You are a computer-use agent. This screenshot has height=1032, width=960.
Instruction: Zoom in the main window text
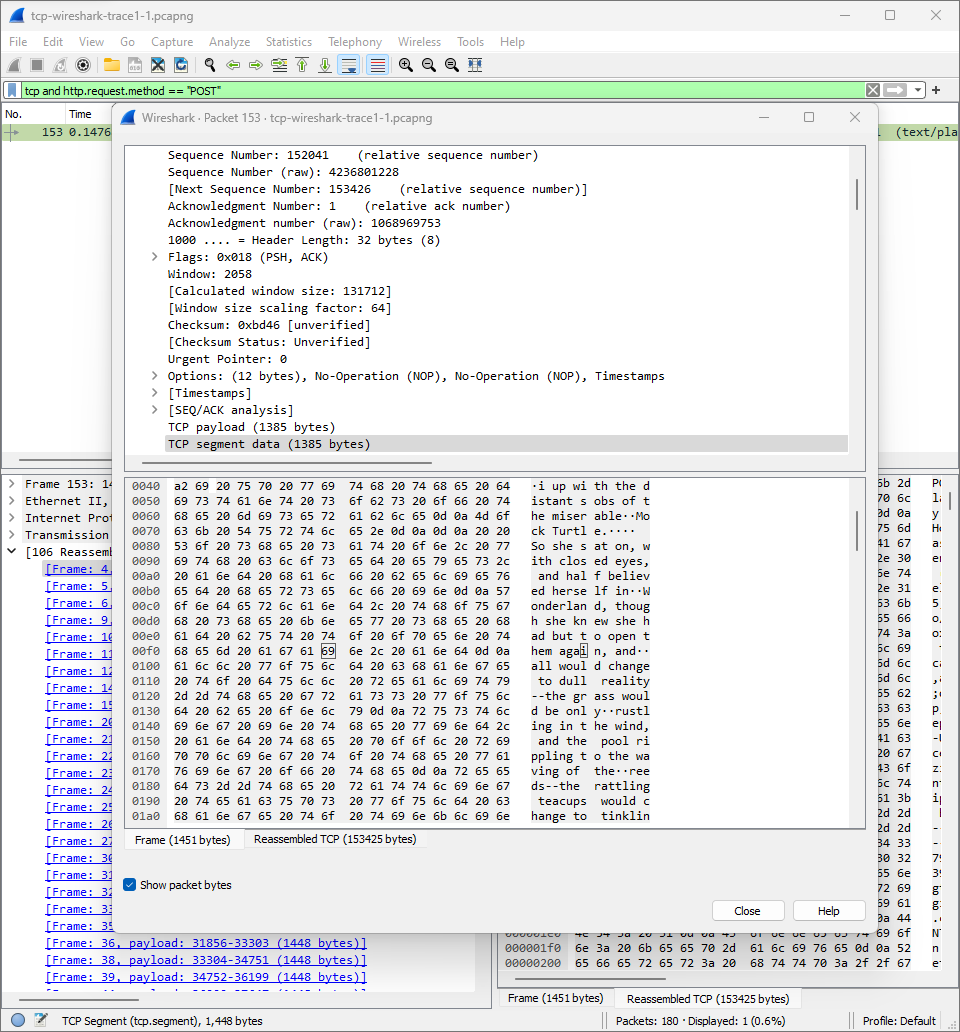click(406, 65)
